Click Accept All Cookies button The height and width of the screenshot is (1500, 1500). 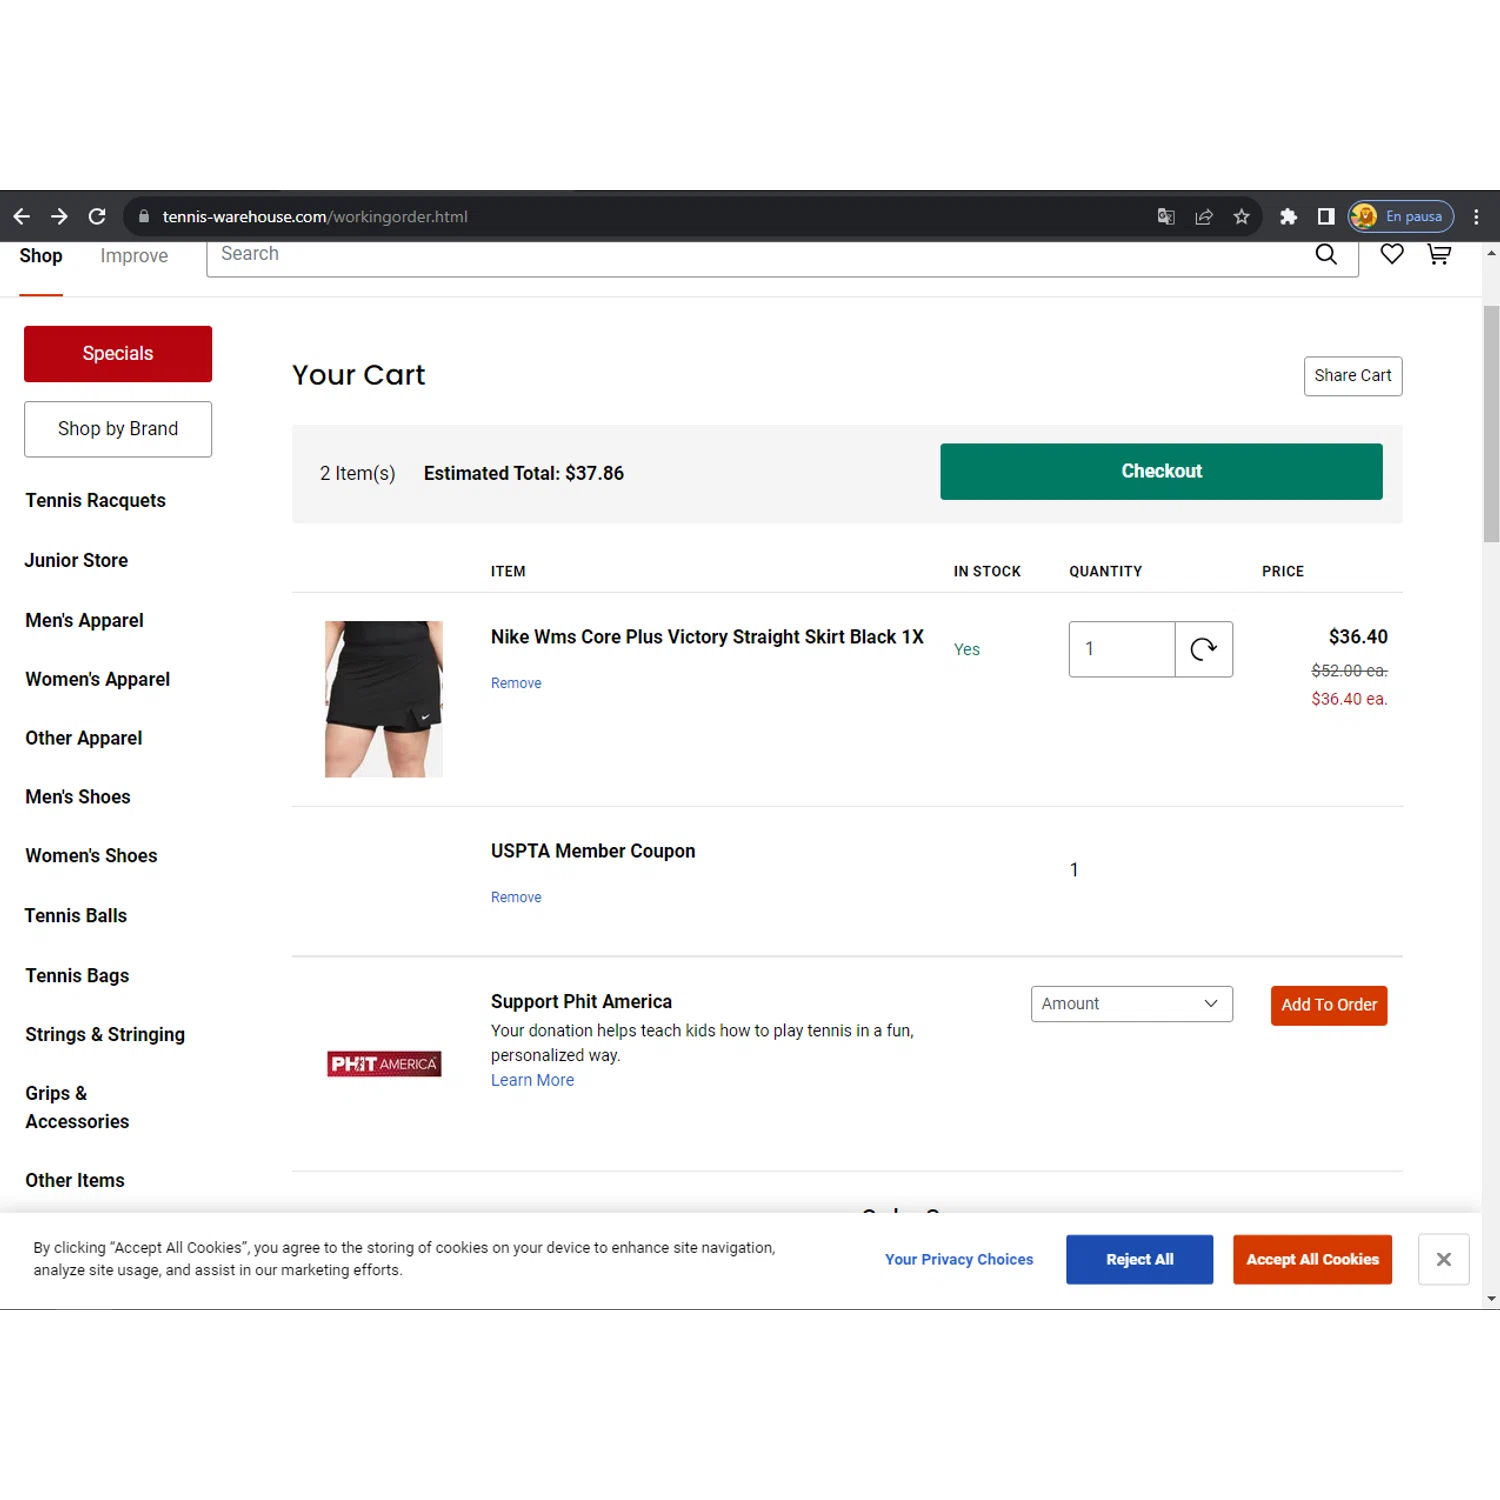pyautogui.click(x=1312, y=1259)
